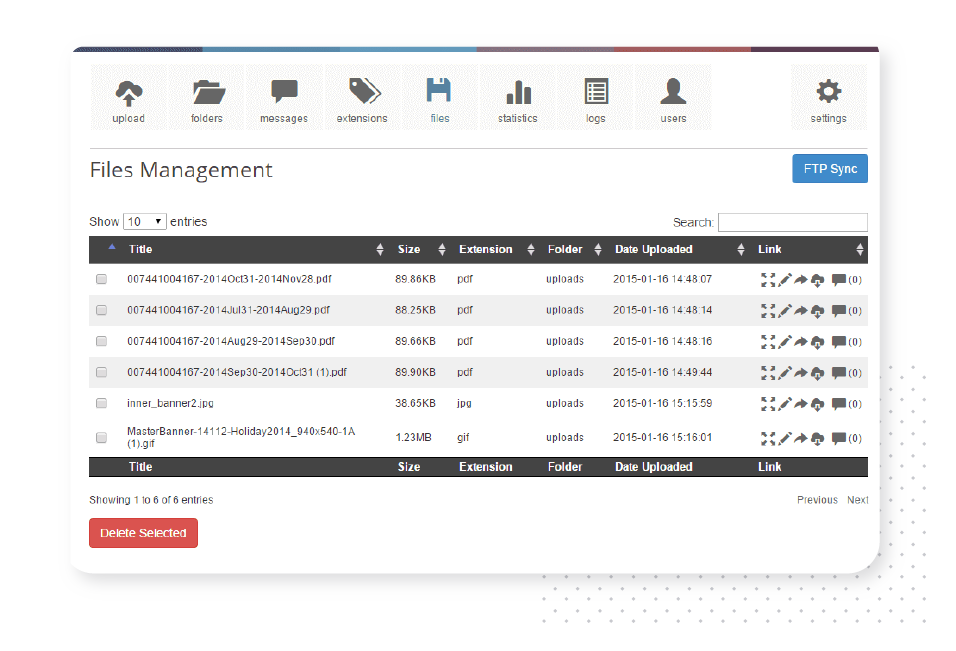Click share arrow for the MasterBanner gif row
Viewport: 956px width, 651px height.
(801, 438)
